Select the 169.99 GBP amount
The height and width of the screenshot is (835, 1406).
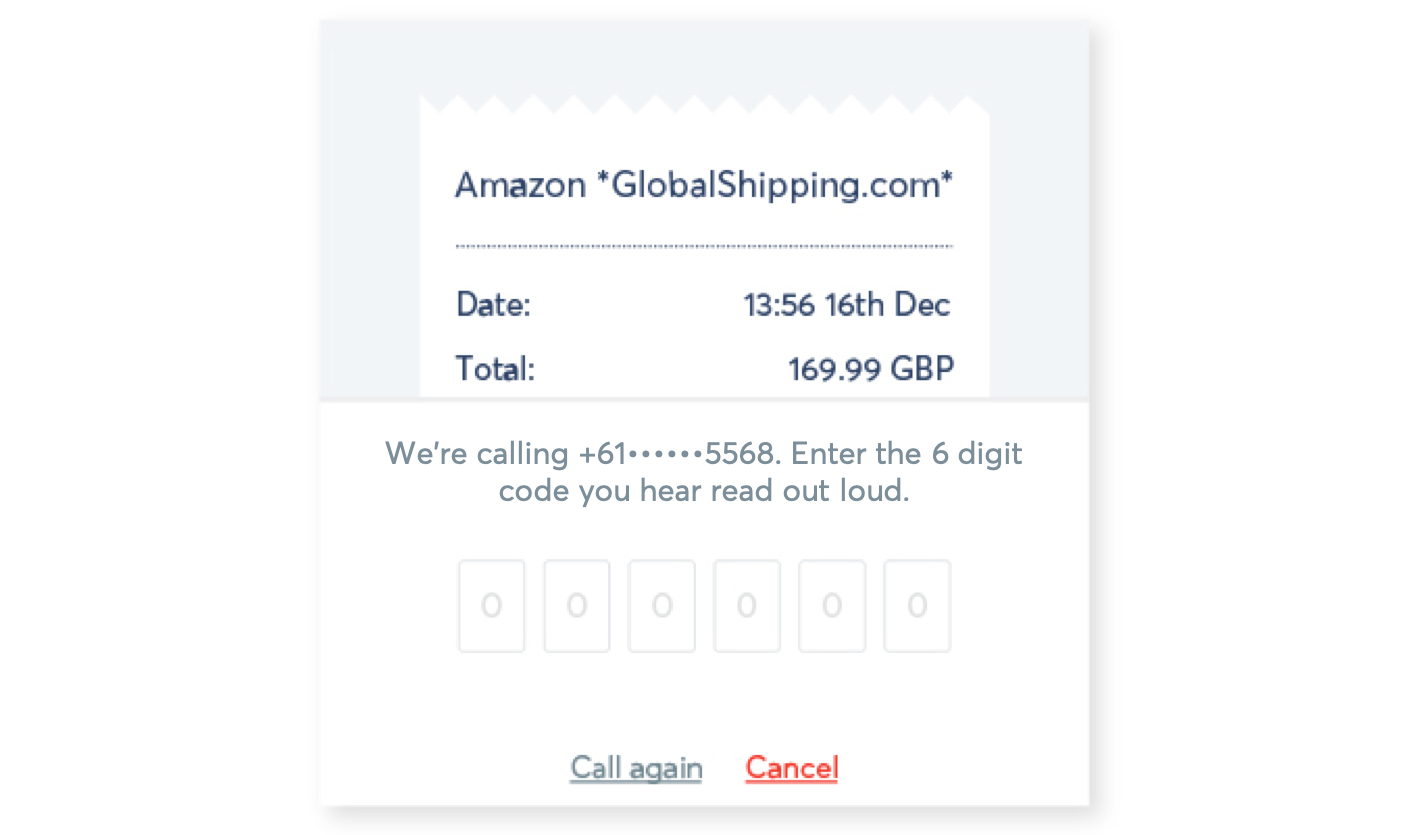[x=870, y=369]
